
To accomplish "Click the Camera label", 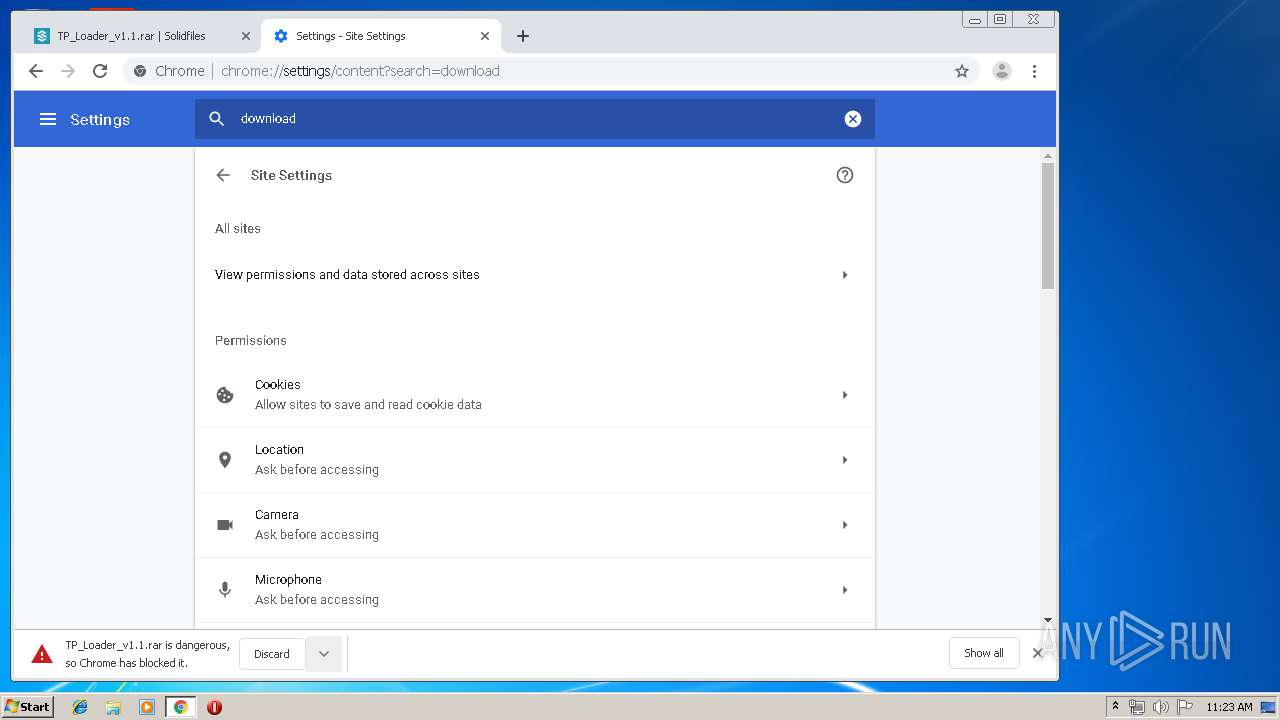I will (x=277, y=515).
